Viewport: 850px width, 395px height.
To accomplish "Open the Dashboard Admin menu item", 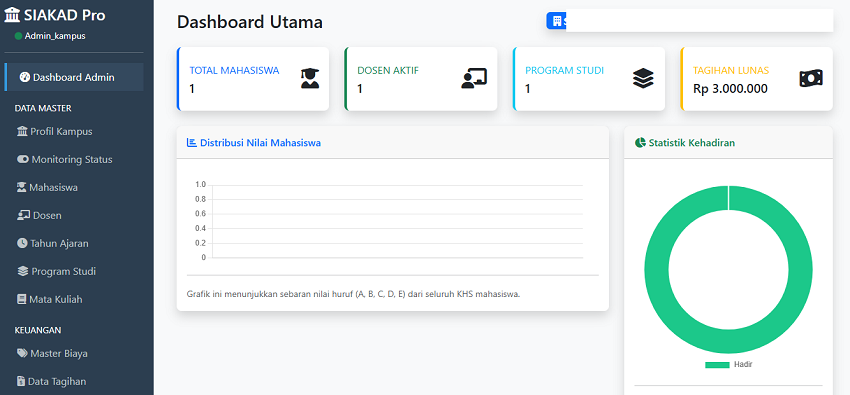I will point(74,77).
